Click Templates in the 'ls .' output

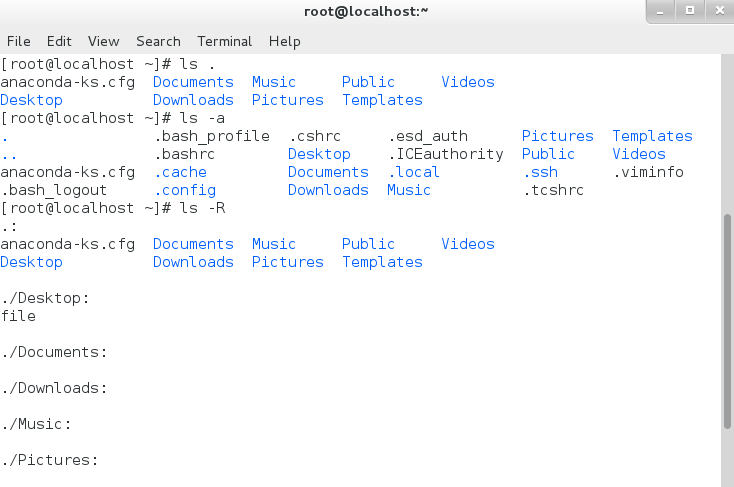pyautogui.click(x=382, y=100)
